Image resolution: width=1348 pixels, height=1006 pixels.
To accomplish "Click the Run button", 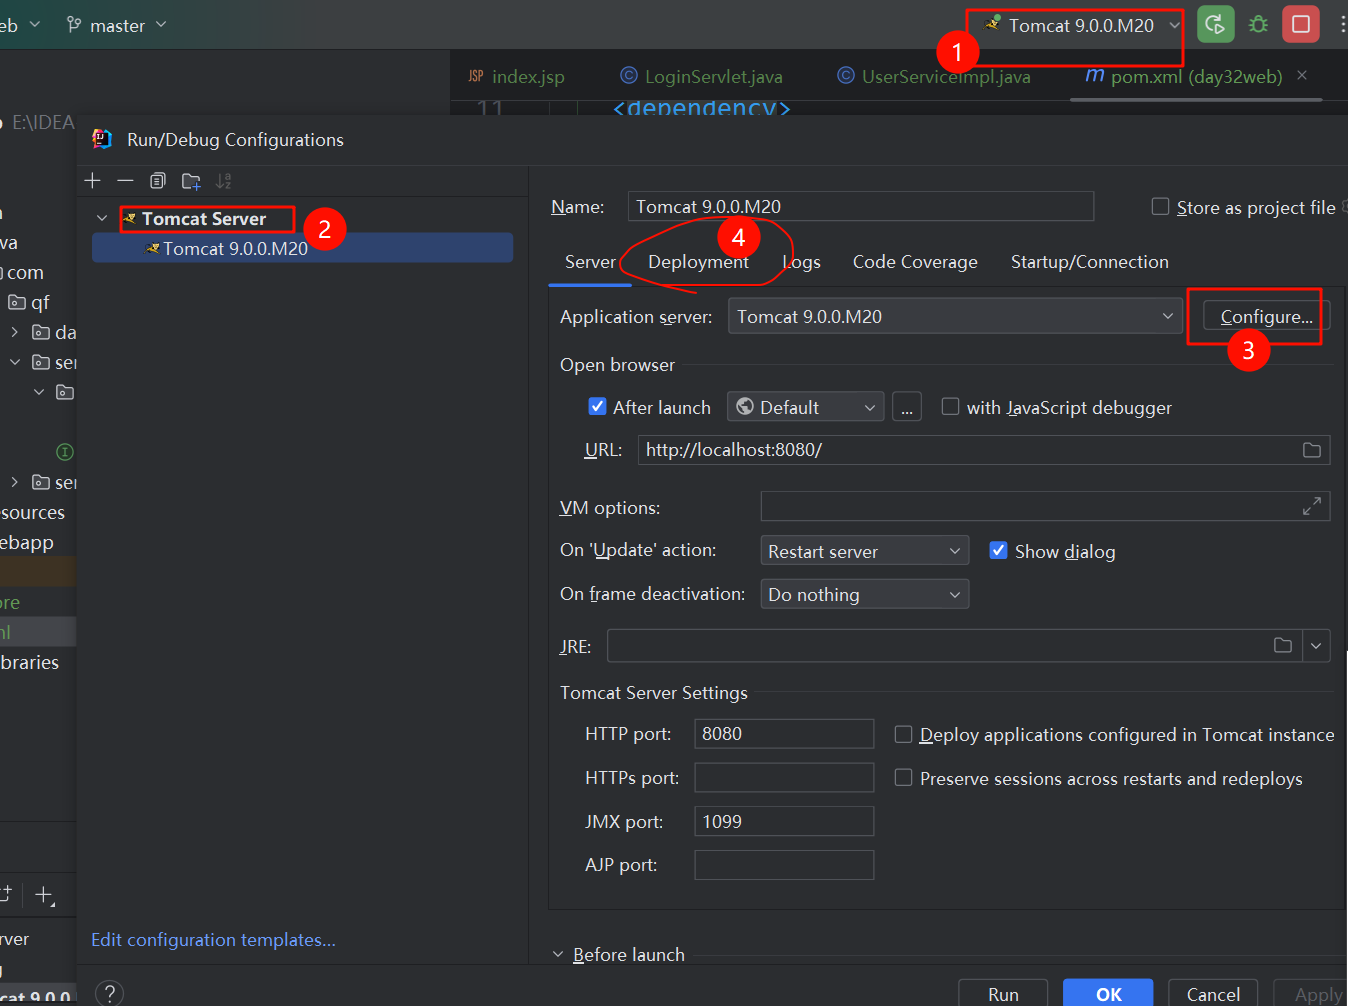I will (x=1003, y=993).
